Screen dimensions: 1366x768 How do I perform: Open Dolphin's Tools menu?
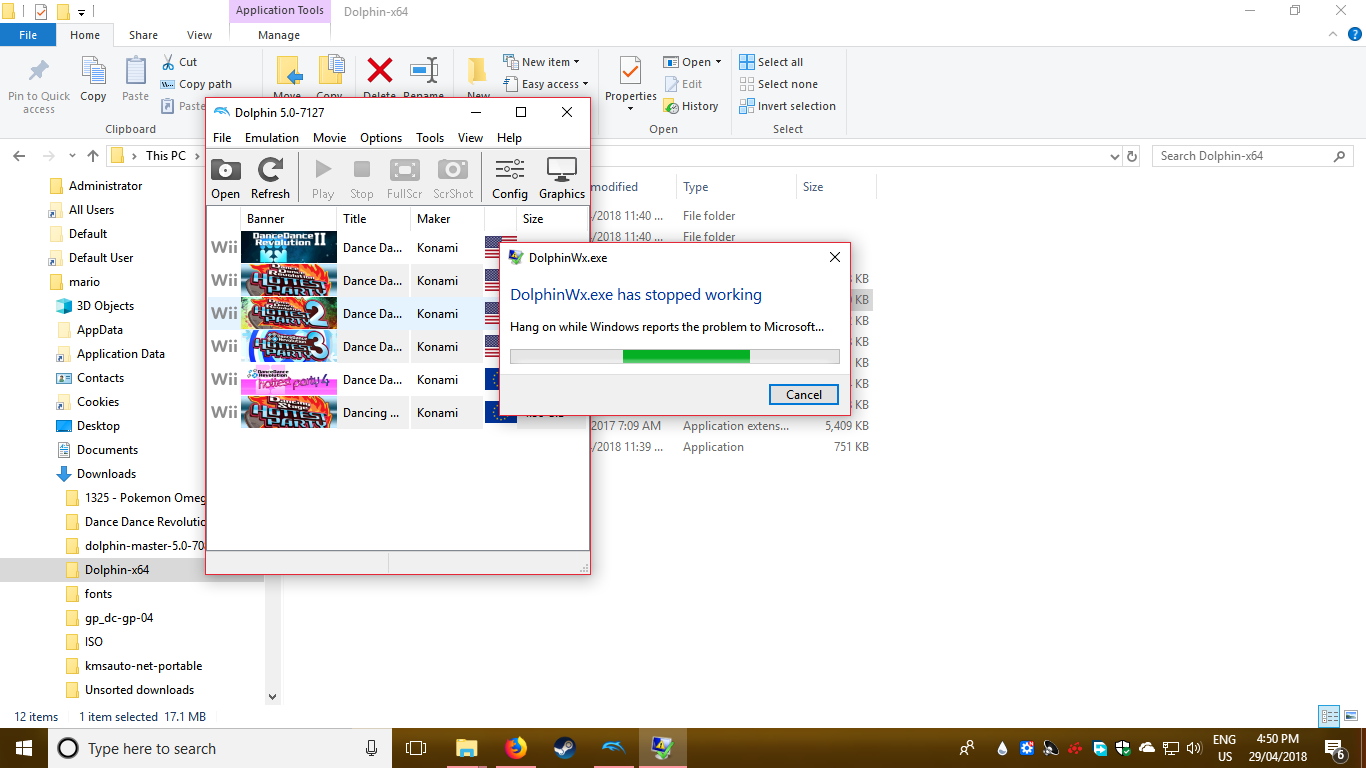coord(430,138)
